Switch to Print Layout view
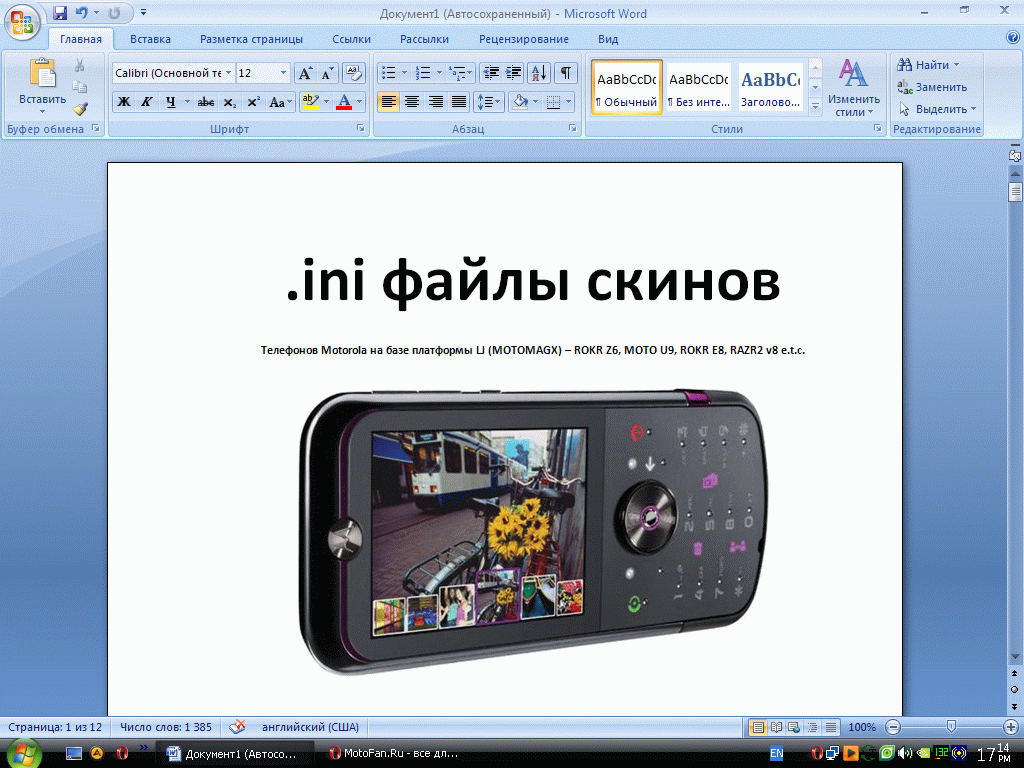1024x768 pixels. click(758, 727)
